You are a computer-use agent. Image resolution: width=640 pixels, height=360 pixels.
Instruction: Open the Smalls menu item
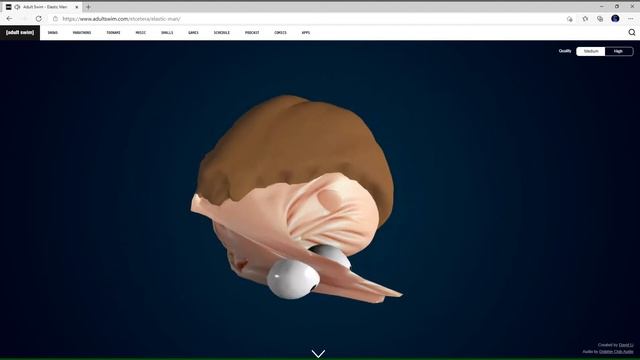(167, 33)
